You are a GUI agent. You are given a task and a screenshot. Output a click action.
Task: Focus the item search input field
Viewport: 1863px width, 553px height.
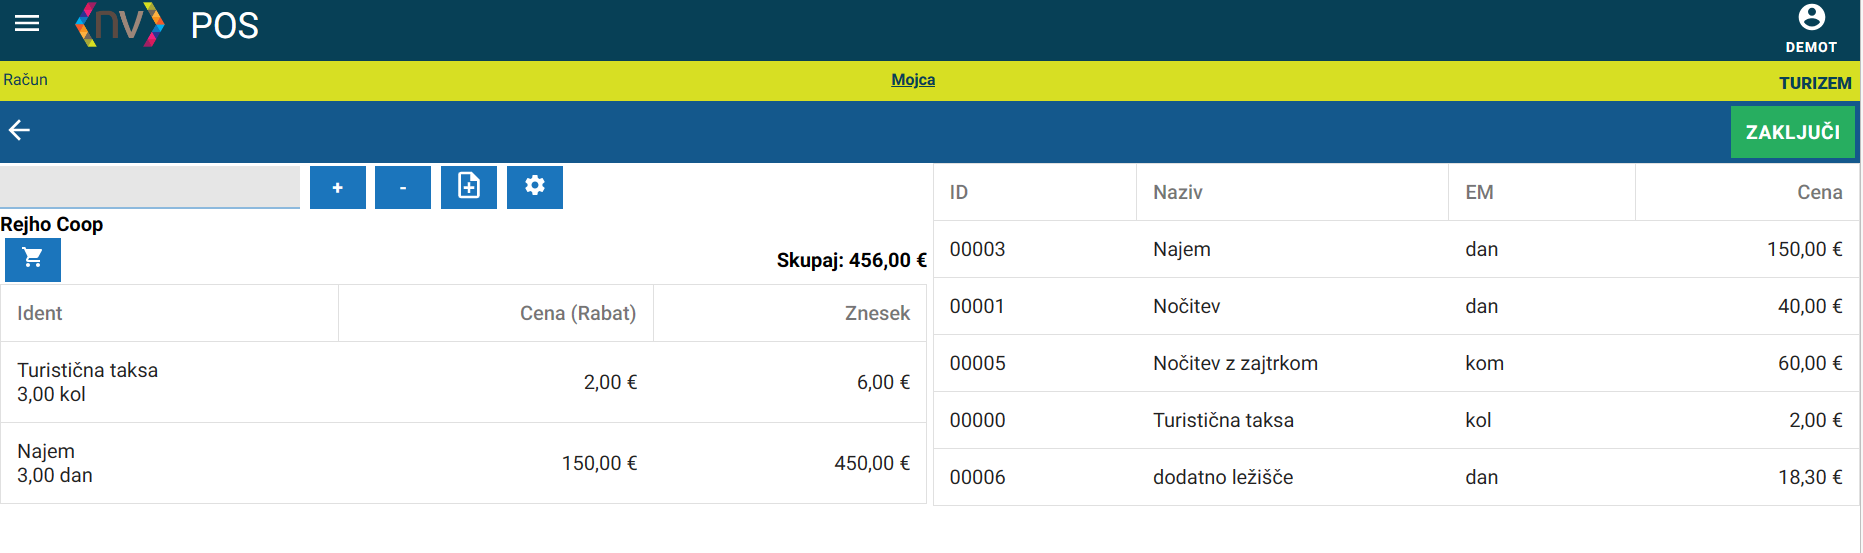pos(150,187)
